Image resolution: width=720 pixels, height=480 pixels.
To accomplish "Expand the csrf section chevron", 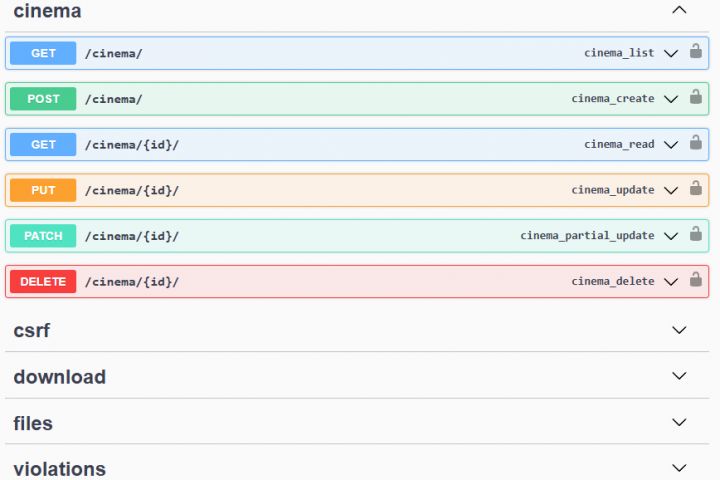I will pos(680,330).
